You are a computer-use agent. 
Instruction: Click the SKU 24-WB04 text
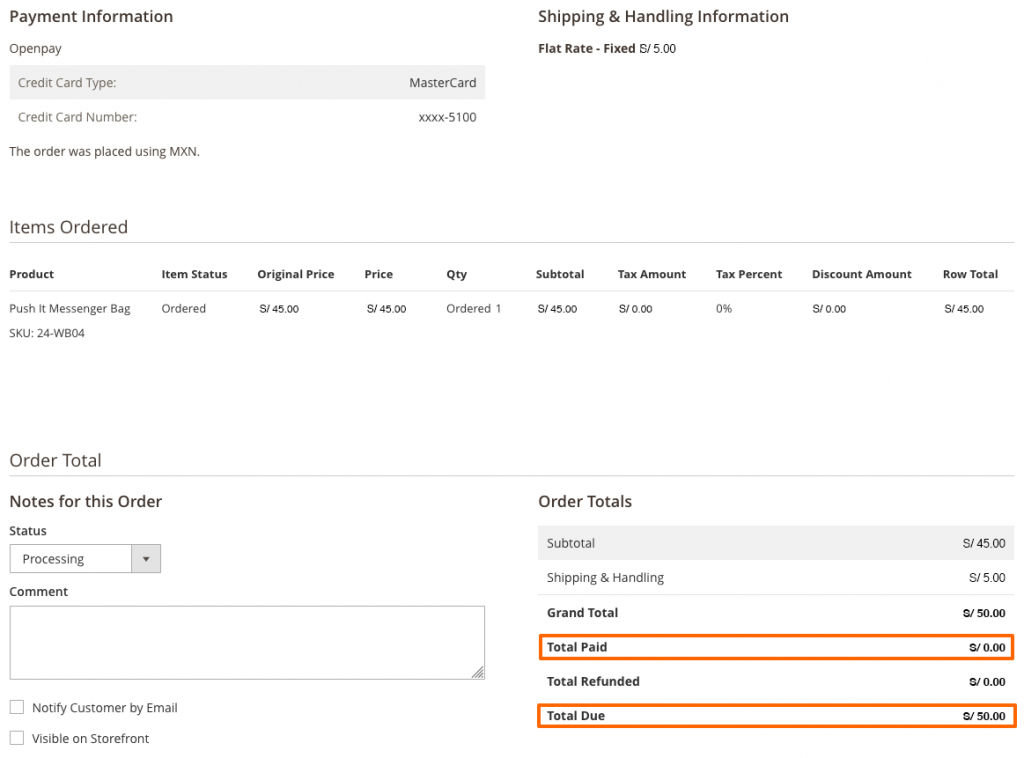[x=47, y=333]
